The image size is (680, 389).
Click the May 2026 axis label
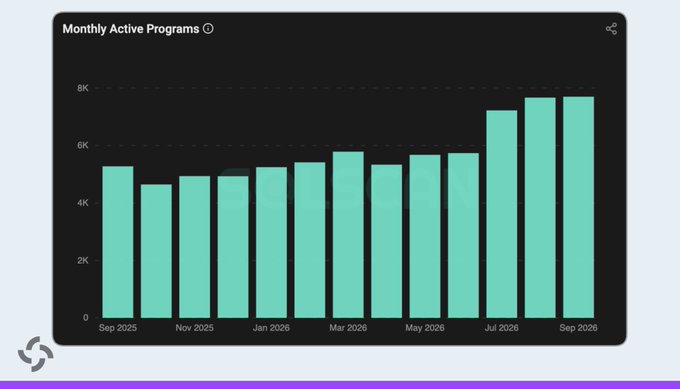pyautogui.click(x=425, y=328)
